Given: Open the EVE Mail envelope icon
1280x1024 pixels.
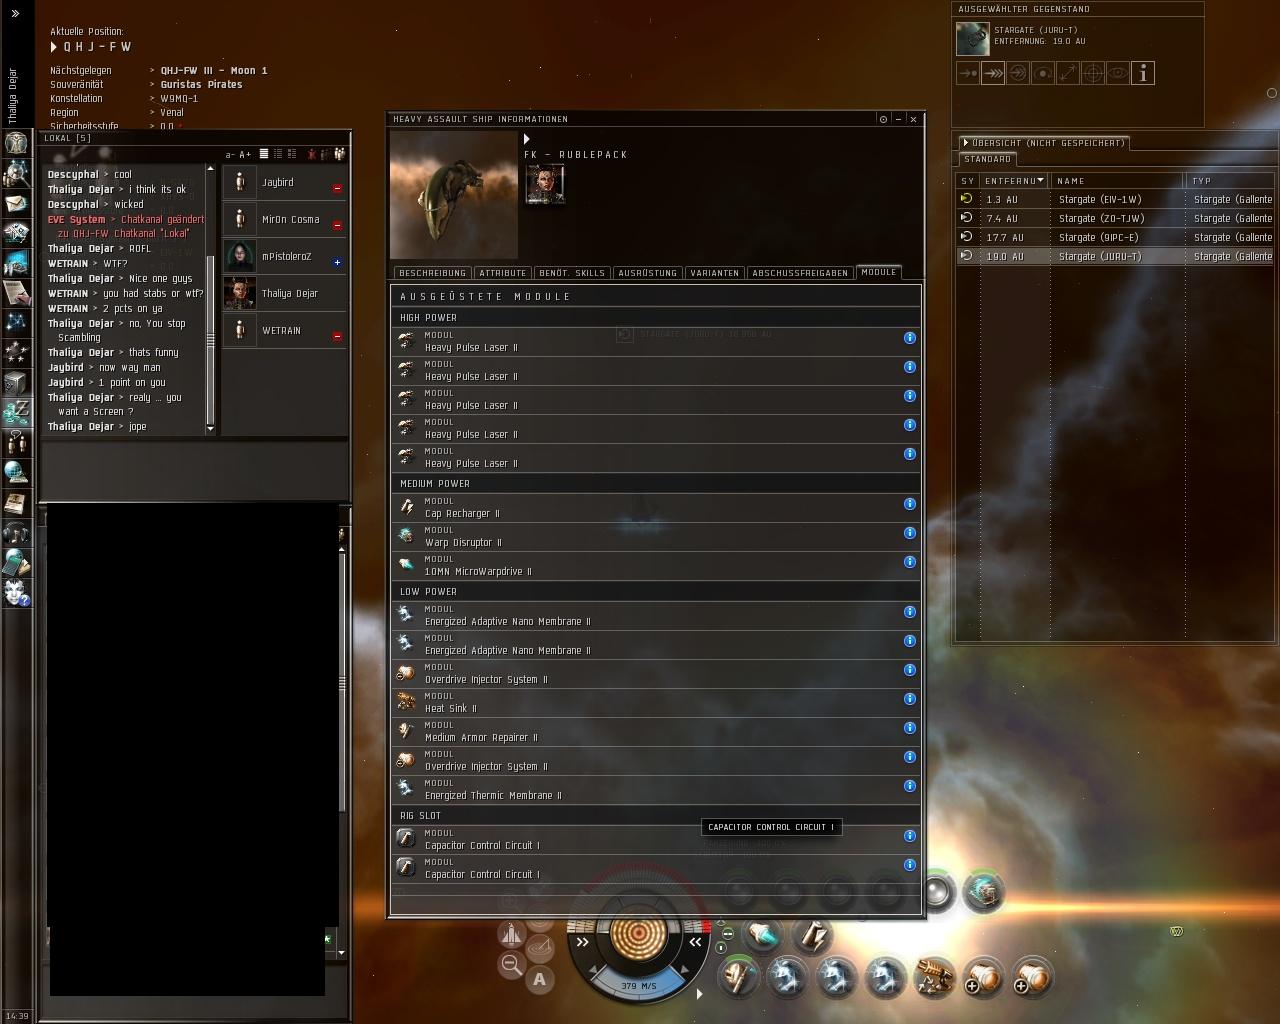Looking at the screenshot, I should click(x=16, y=203).
